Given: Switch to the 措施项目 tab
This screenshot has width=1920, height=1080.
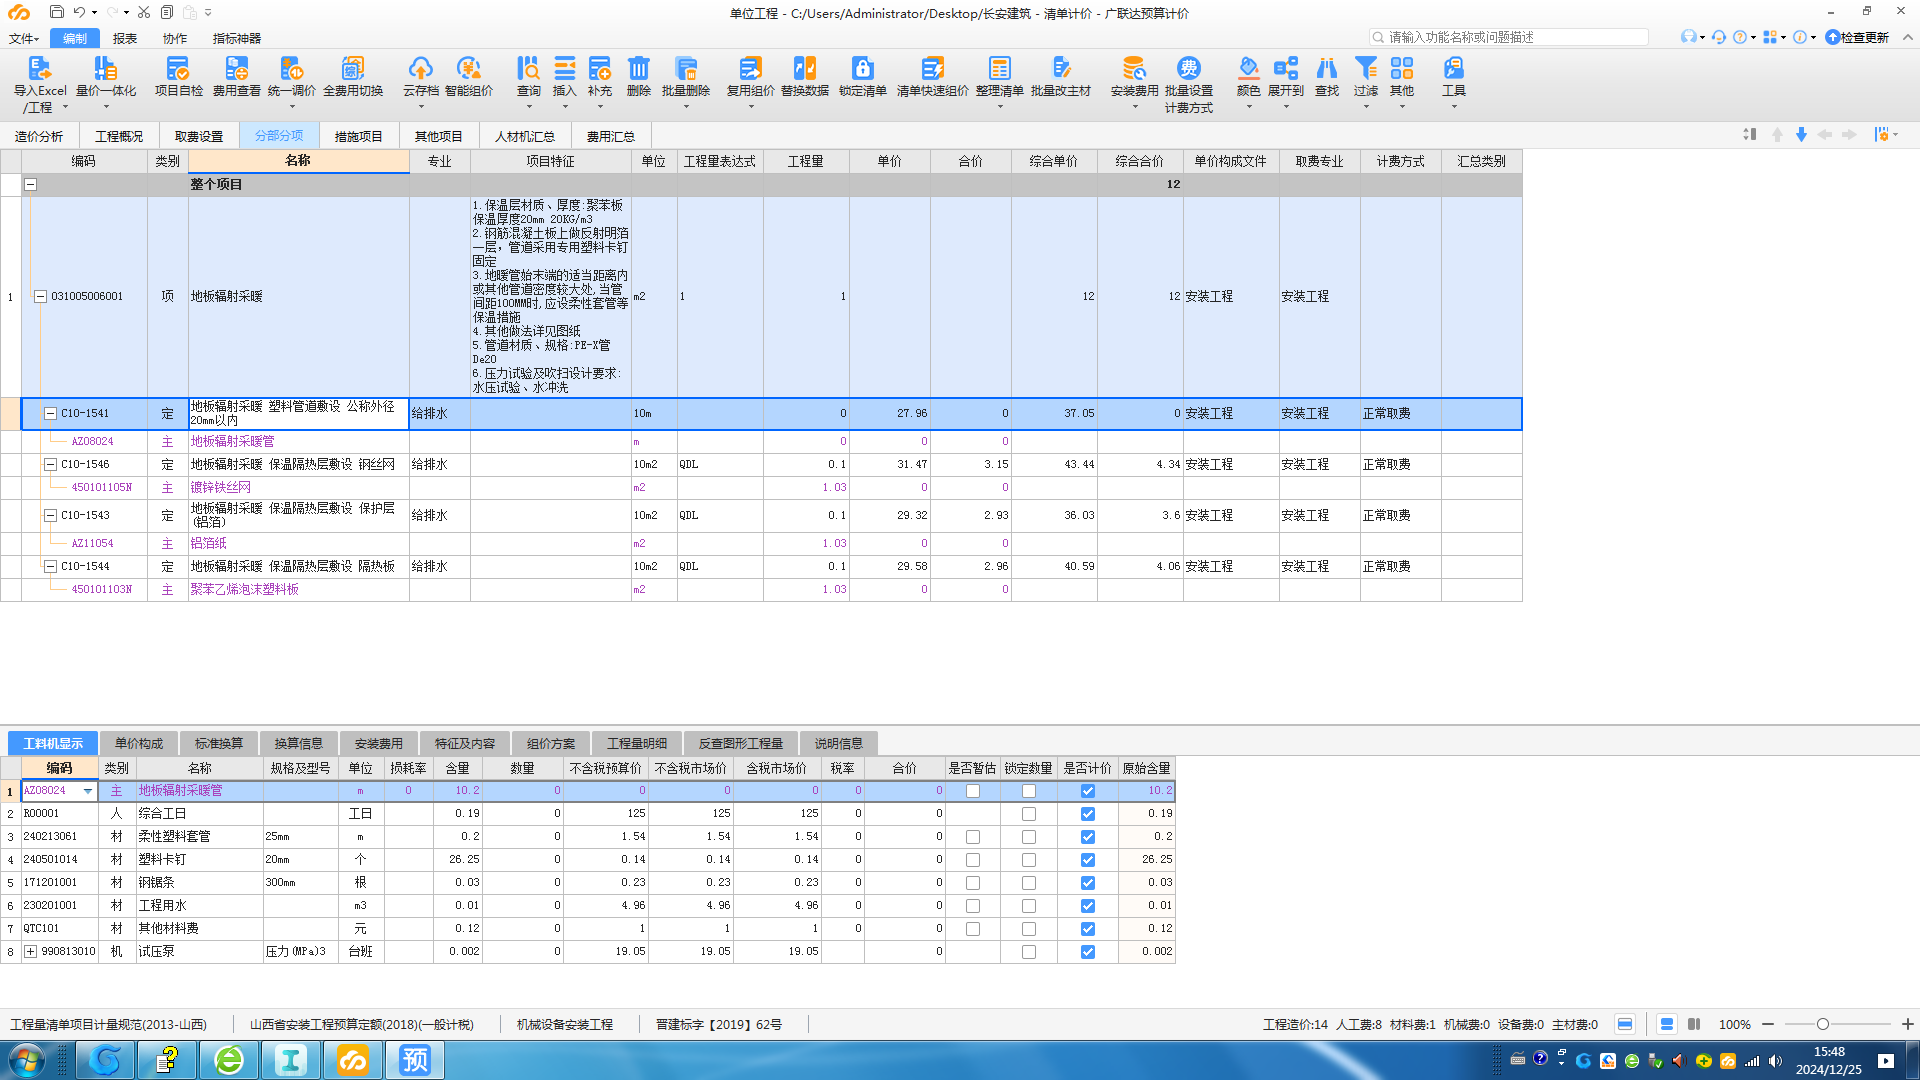Looking at the screenshot, I should pos(358,136).
